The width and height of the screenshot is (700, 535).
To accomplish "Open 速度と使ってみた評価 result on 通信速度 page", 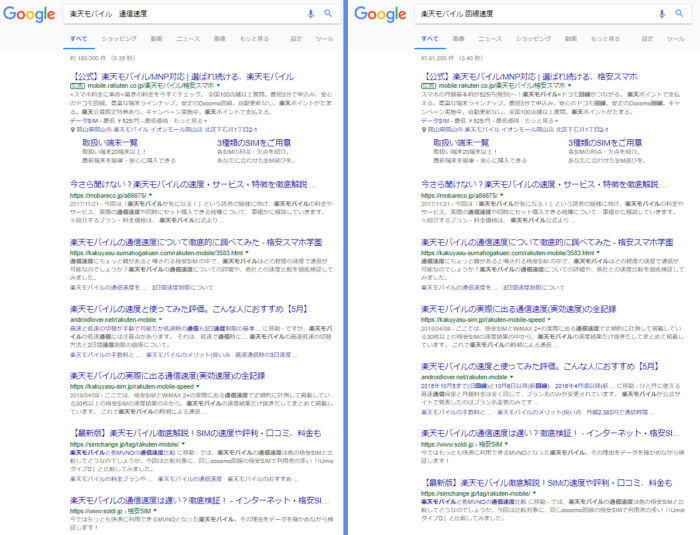I will 189,309.
